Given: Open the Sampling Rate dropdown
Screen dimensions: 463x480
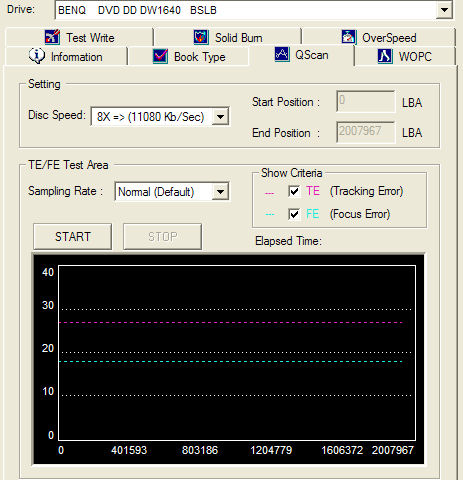Looking at the screenshot, I should (220, 192).
